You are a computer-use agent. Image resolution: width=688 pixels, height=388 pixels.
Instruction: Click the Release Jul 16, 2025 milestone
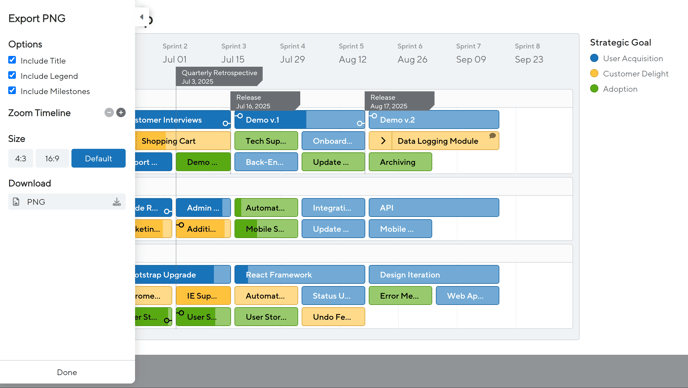click(x=265, y=101)
